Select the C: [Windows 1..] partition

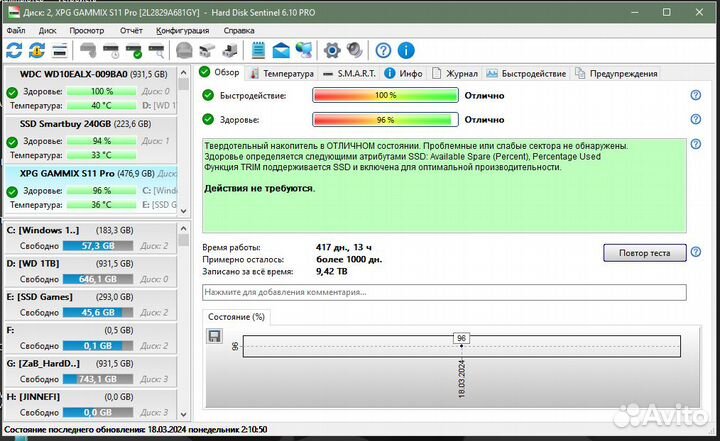90,238
